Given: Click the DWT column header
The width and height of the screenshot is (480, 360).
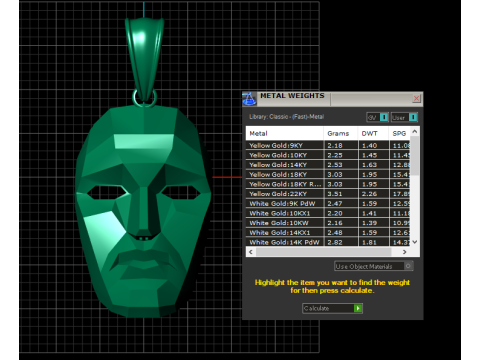Looking at the screenshot, I should coord(373,133).
